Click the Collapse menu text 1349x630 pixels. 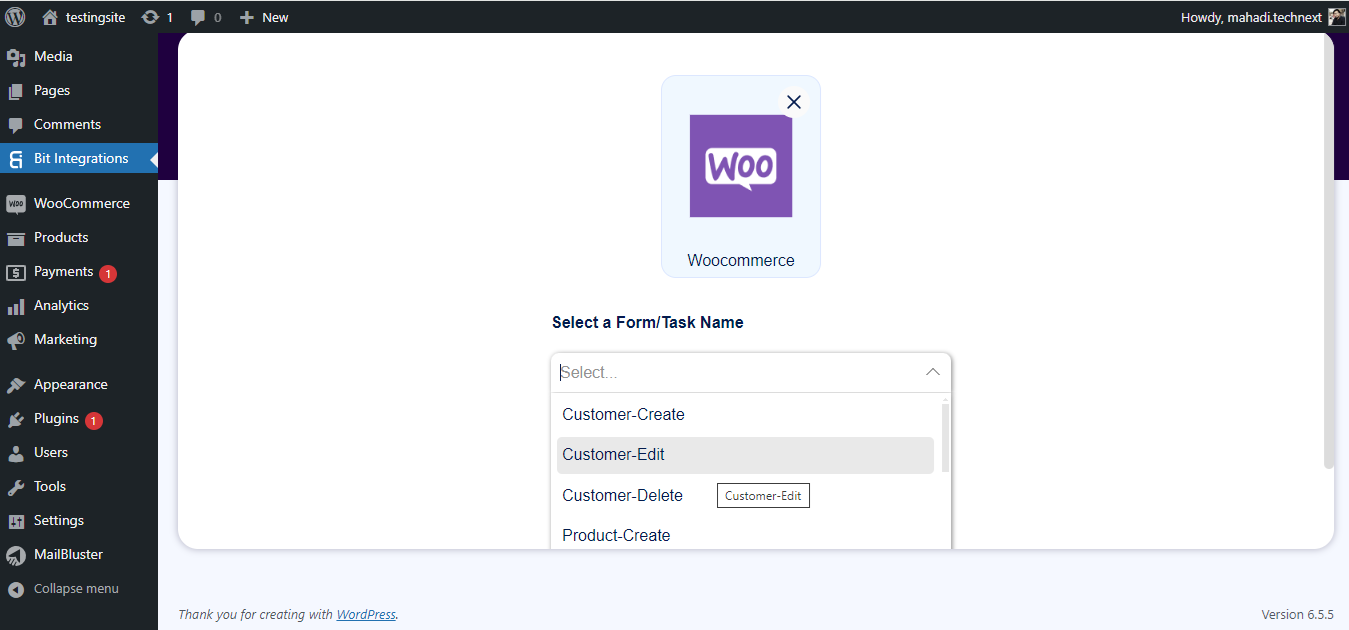click(x=76, y=589)
